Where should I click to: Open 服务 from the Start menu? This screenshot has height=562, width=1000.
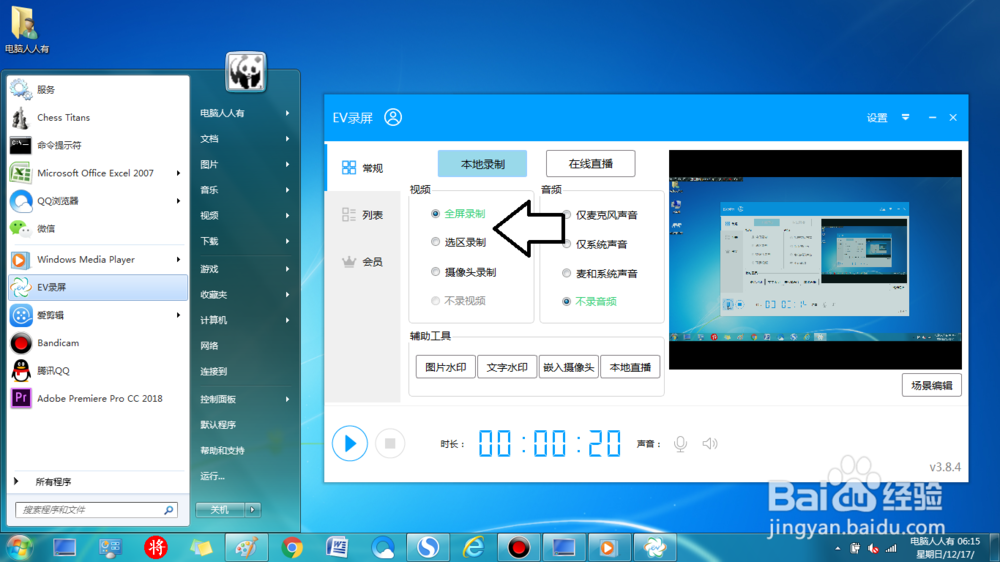click(98, 90)
